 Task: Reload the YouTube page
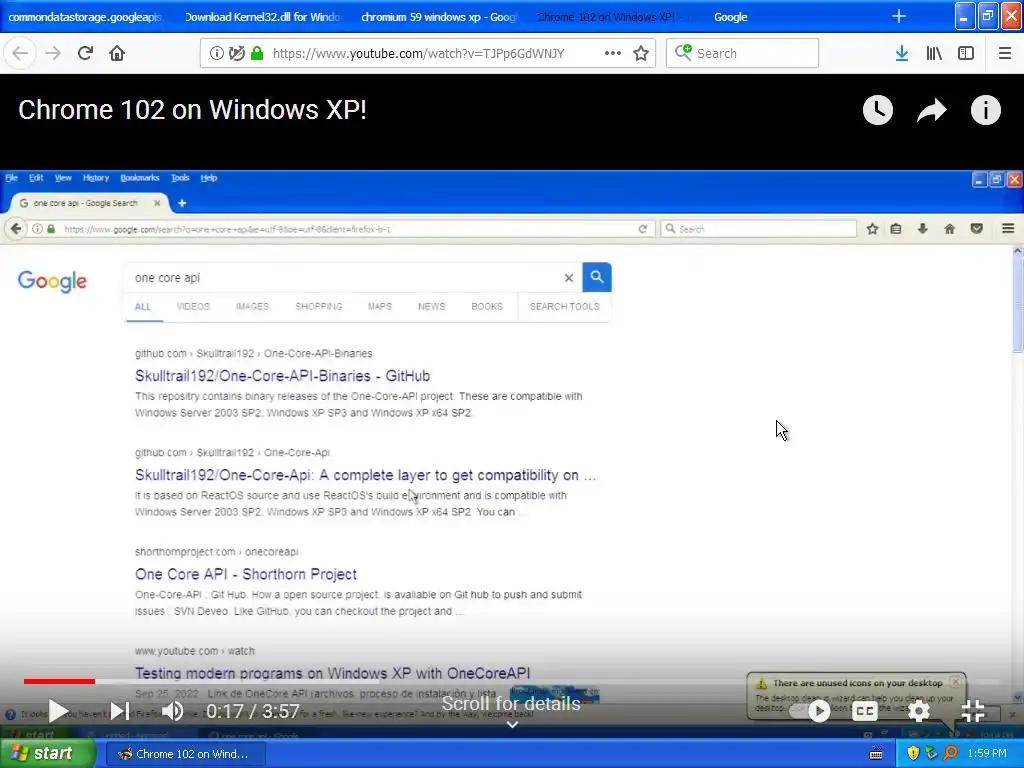point(85,53)
